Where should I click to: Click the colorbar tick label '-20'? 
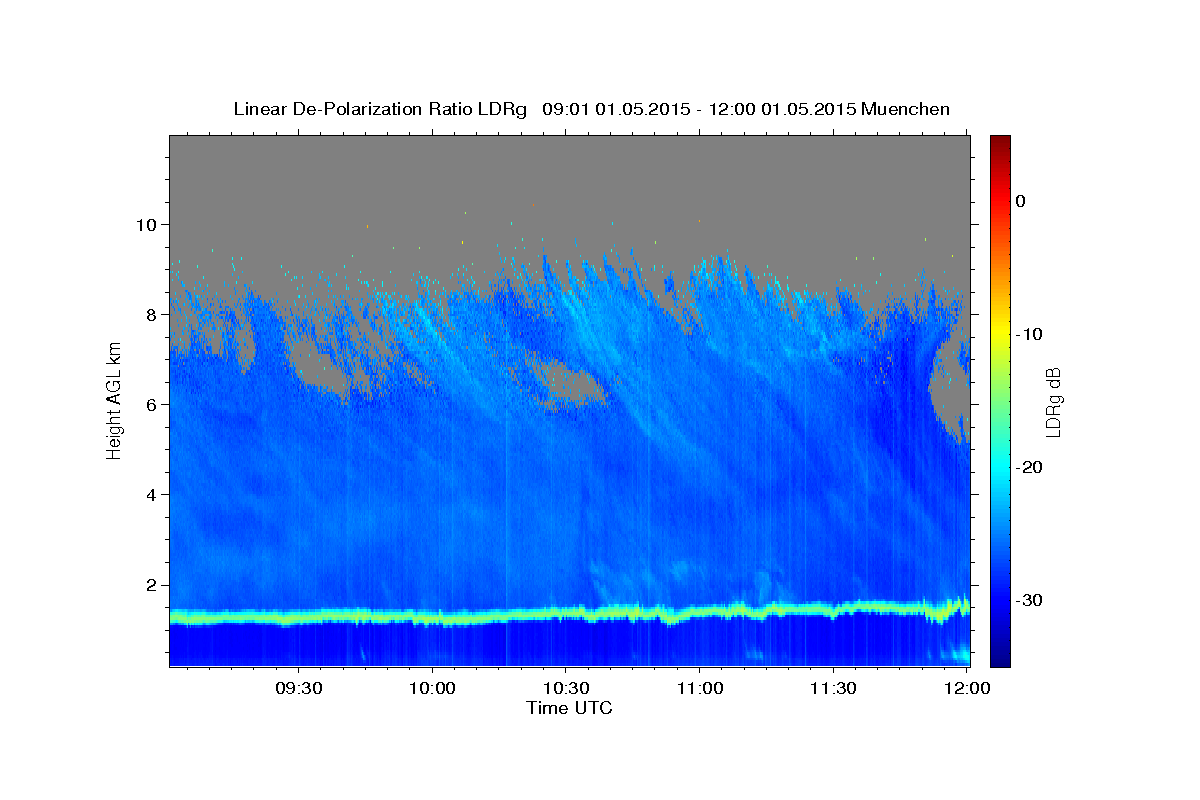point(1031,467)
